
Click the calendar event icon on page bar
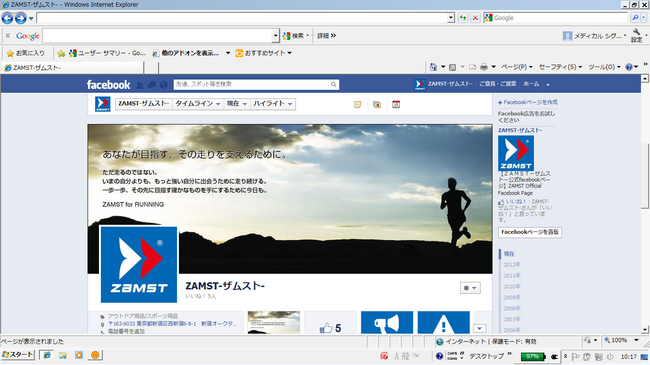tap(396, 105)
